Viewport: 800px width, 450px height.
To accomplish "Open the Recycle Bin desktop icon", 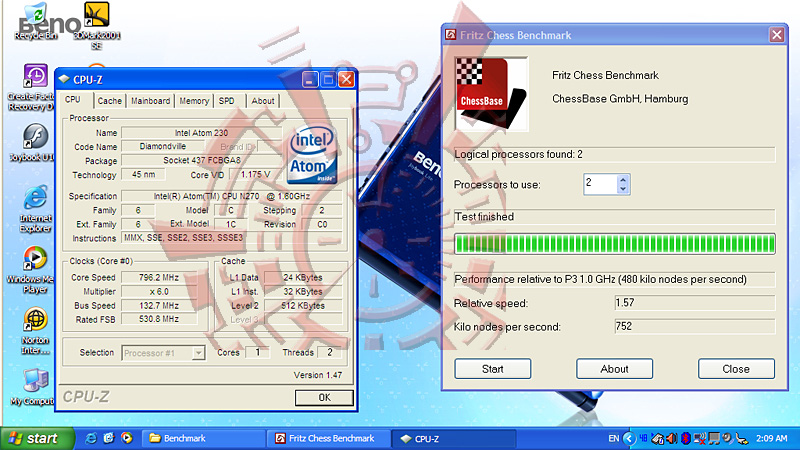I will point(35,21).
